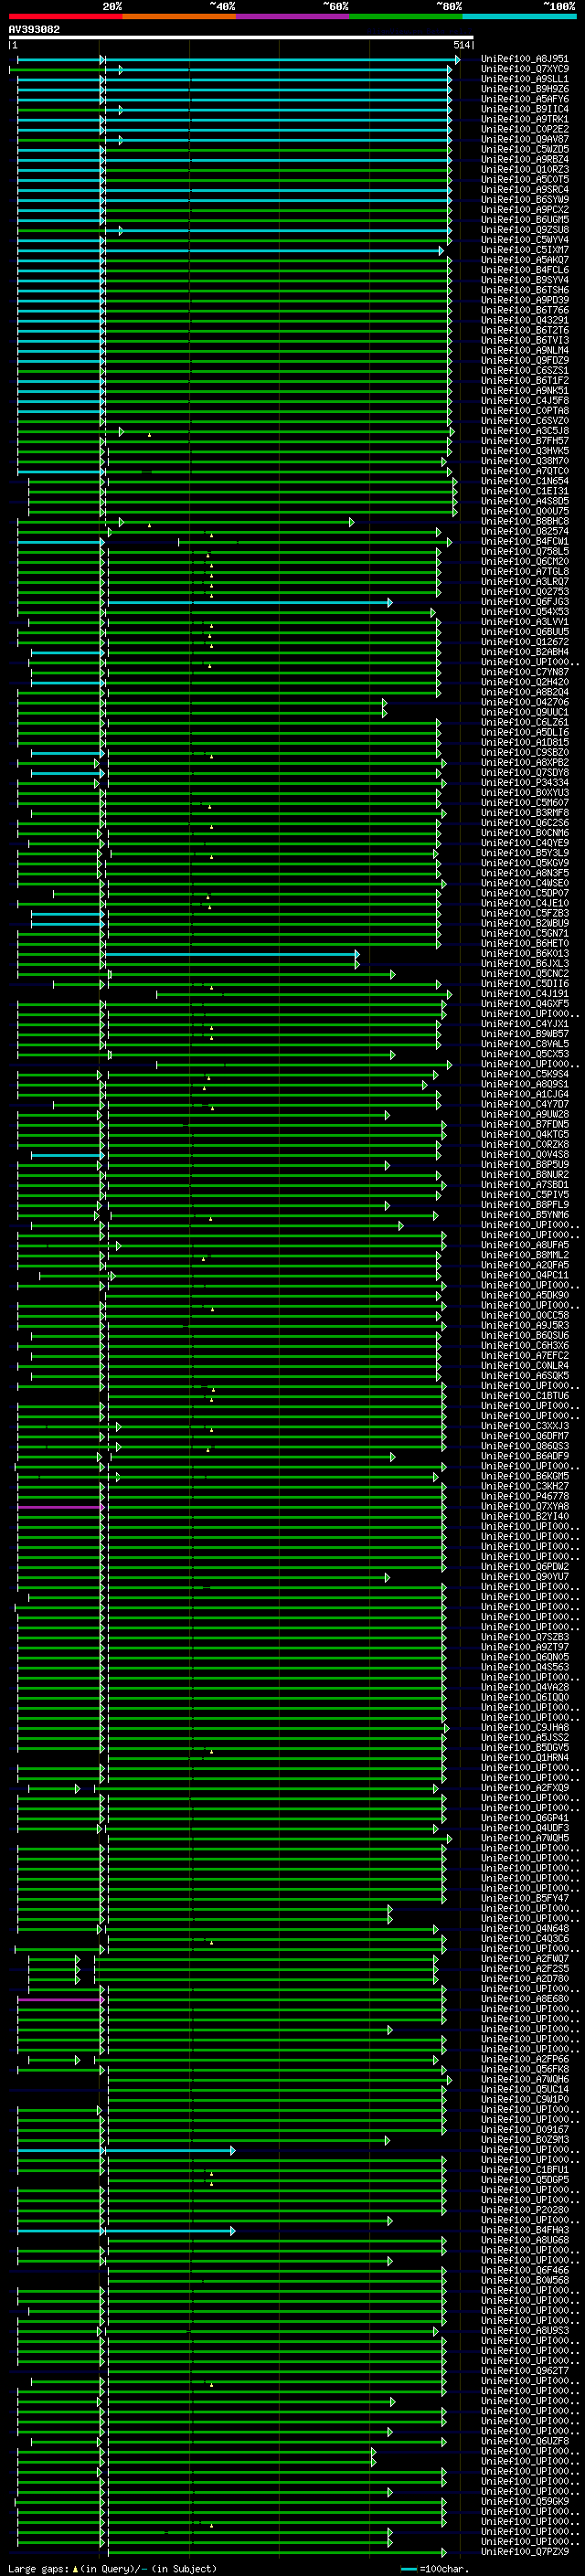The width and height of the screenshot is (585, 2576).
Task: Select UniRef100_Q7XYA8 label
Action: [x=525, y=1507]
